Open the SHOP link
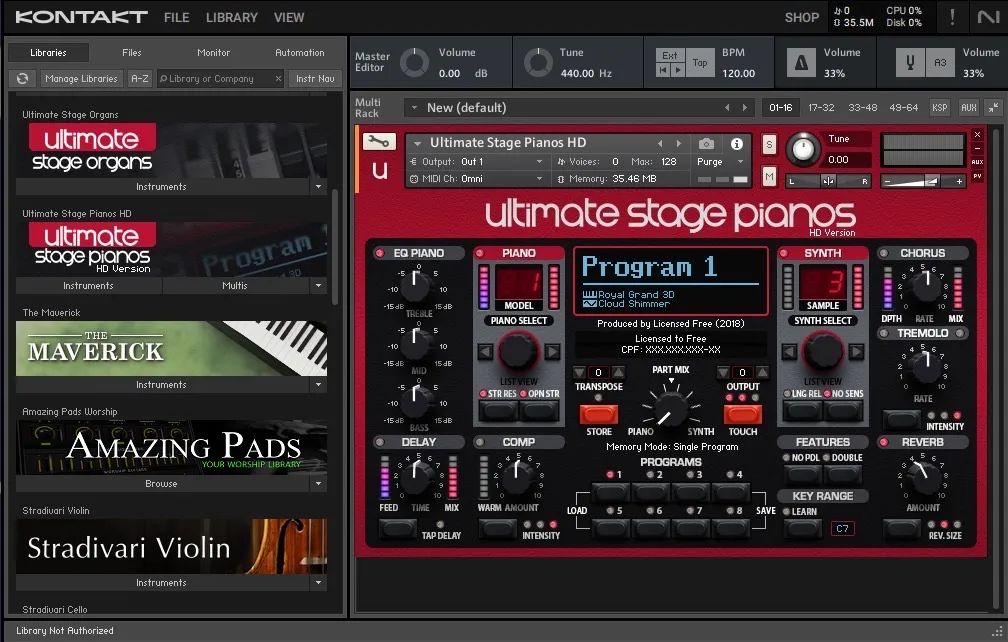Image resolution: width=1008 pixels, height=642 pixels. point(802,17)
